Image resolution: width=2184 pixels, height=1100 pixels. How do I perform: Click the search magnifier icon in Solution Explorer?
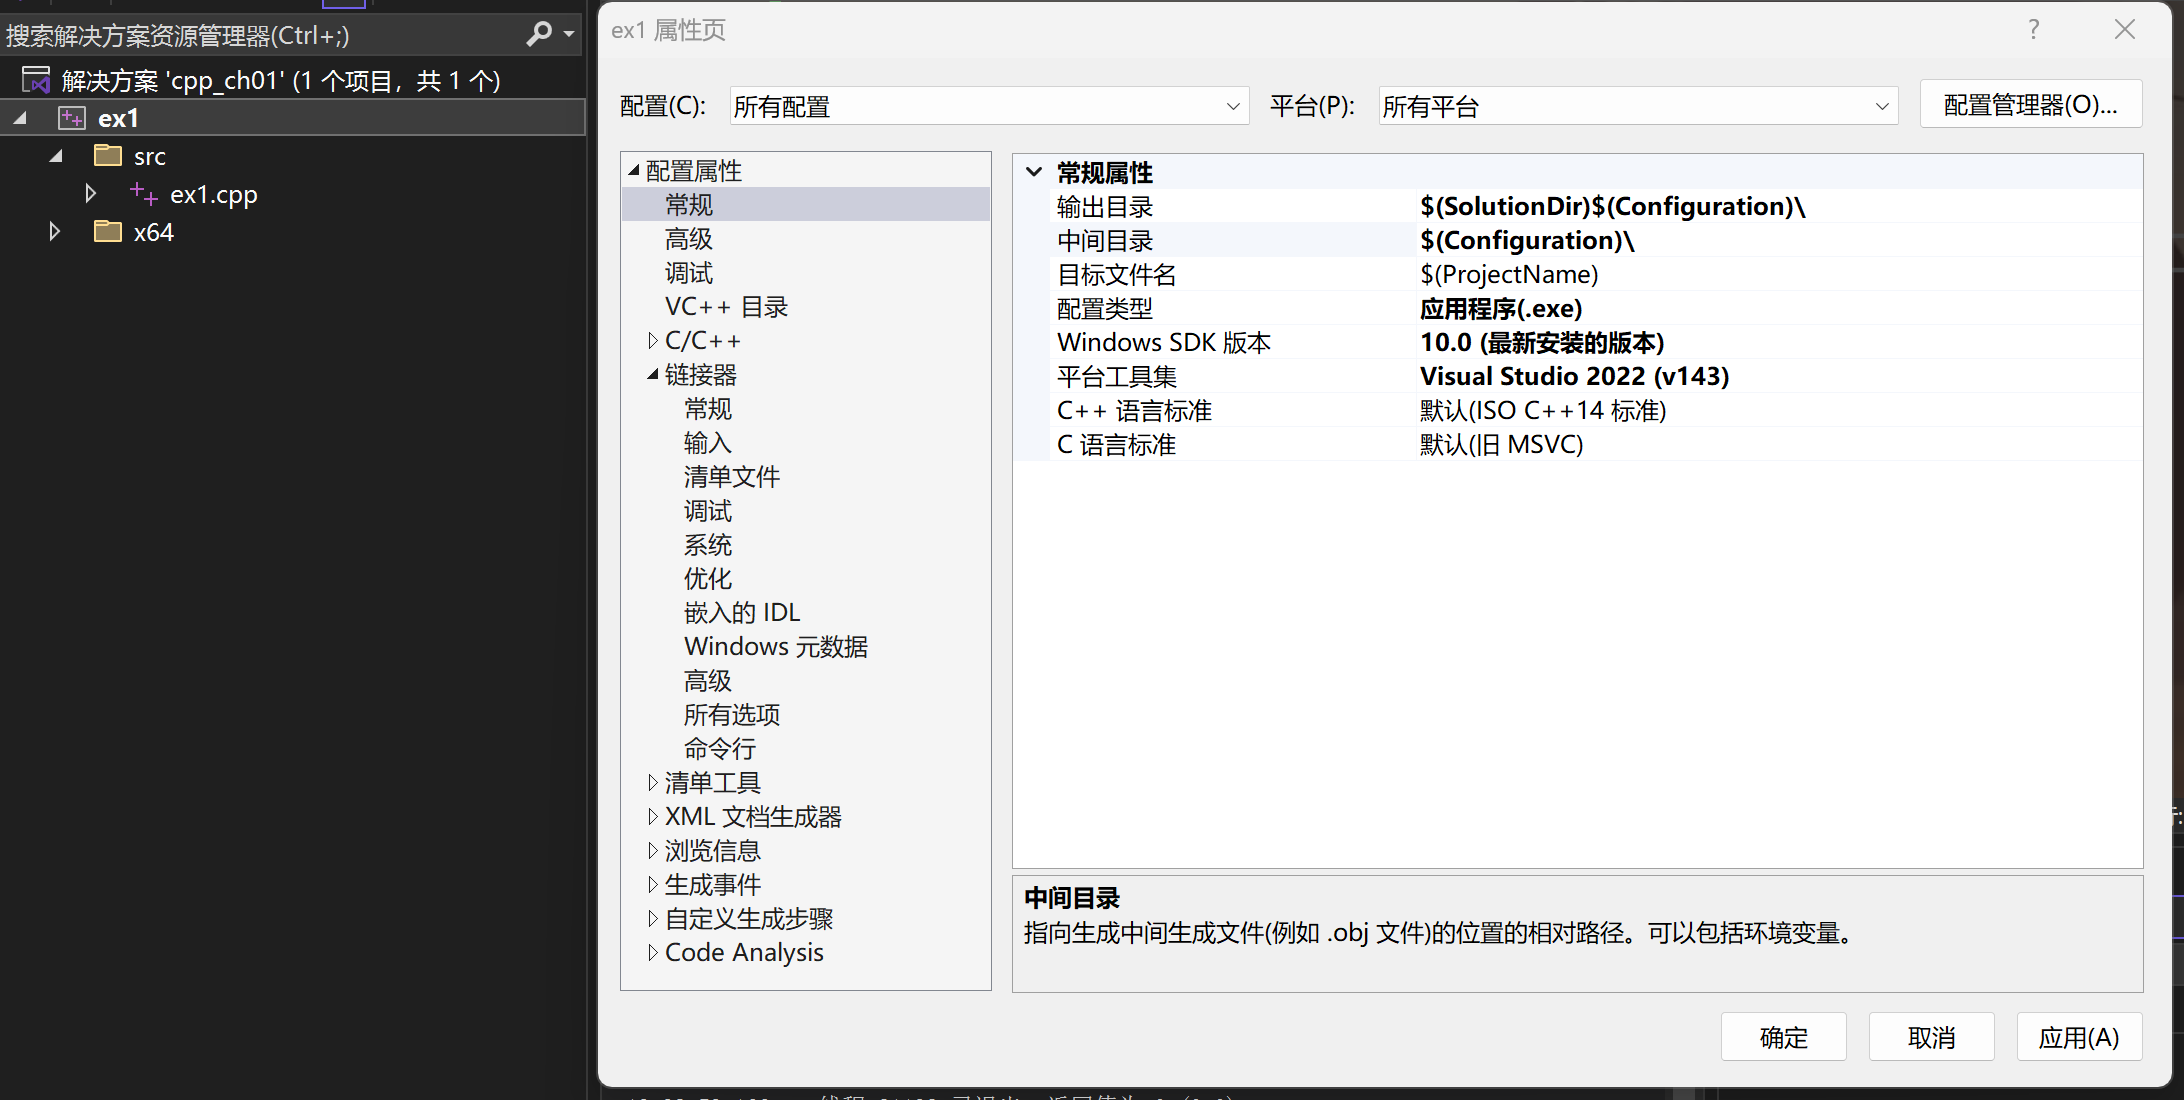click(x=539, y=34)
